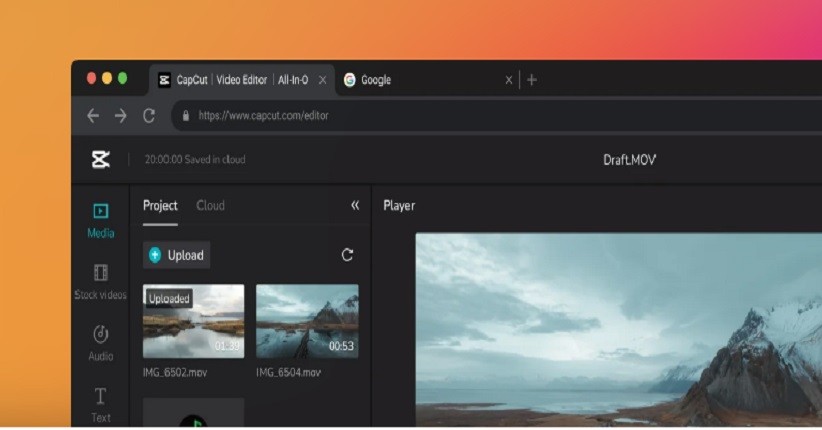Go back with browser back arrow

click(x=93, y=116)
